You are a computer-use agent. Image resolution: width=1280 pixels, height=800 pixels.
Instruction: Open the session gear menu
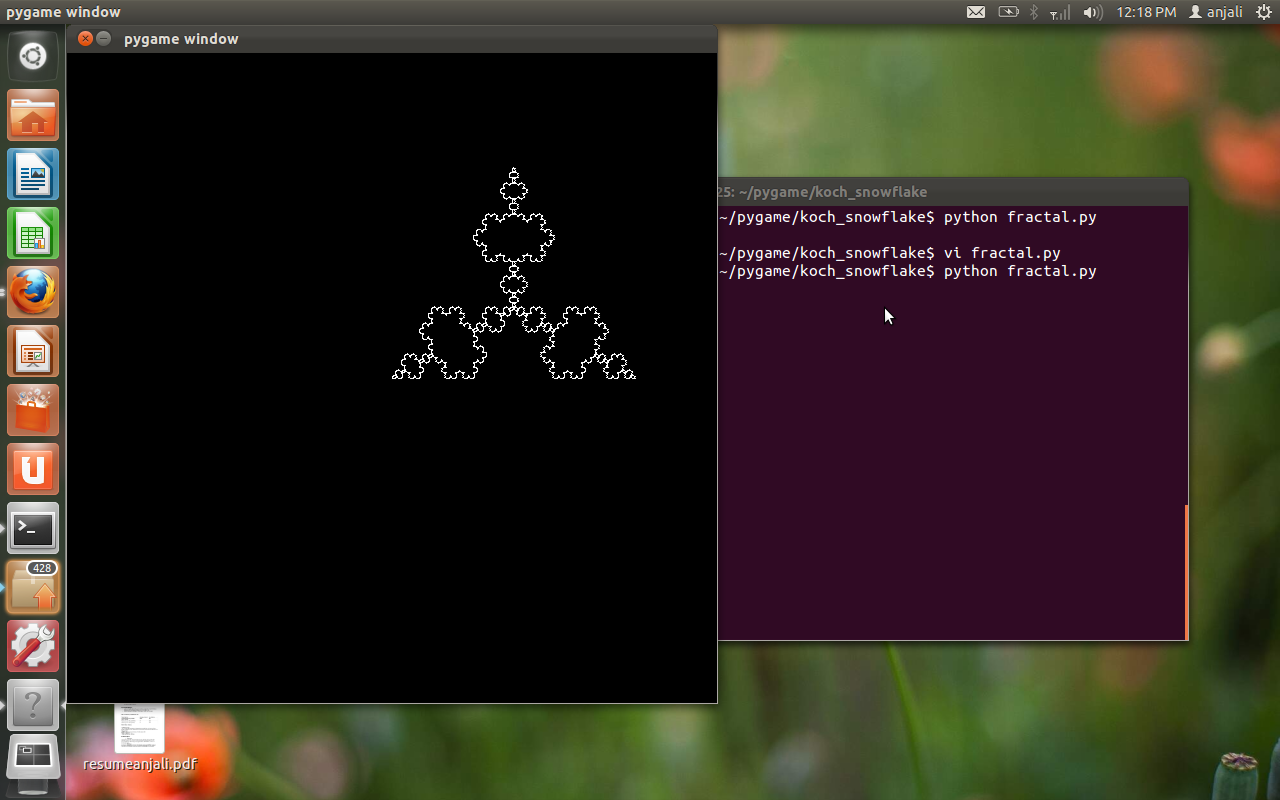[1262, 12]
